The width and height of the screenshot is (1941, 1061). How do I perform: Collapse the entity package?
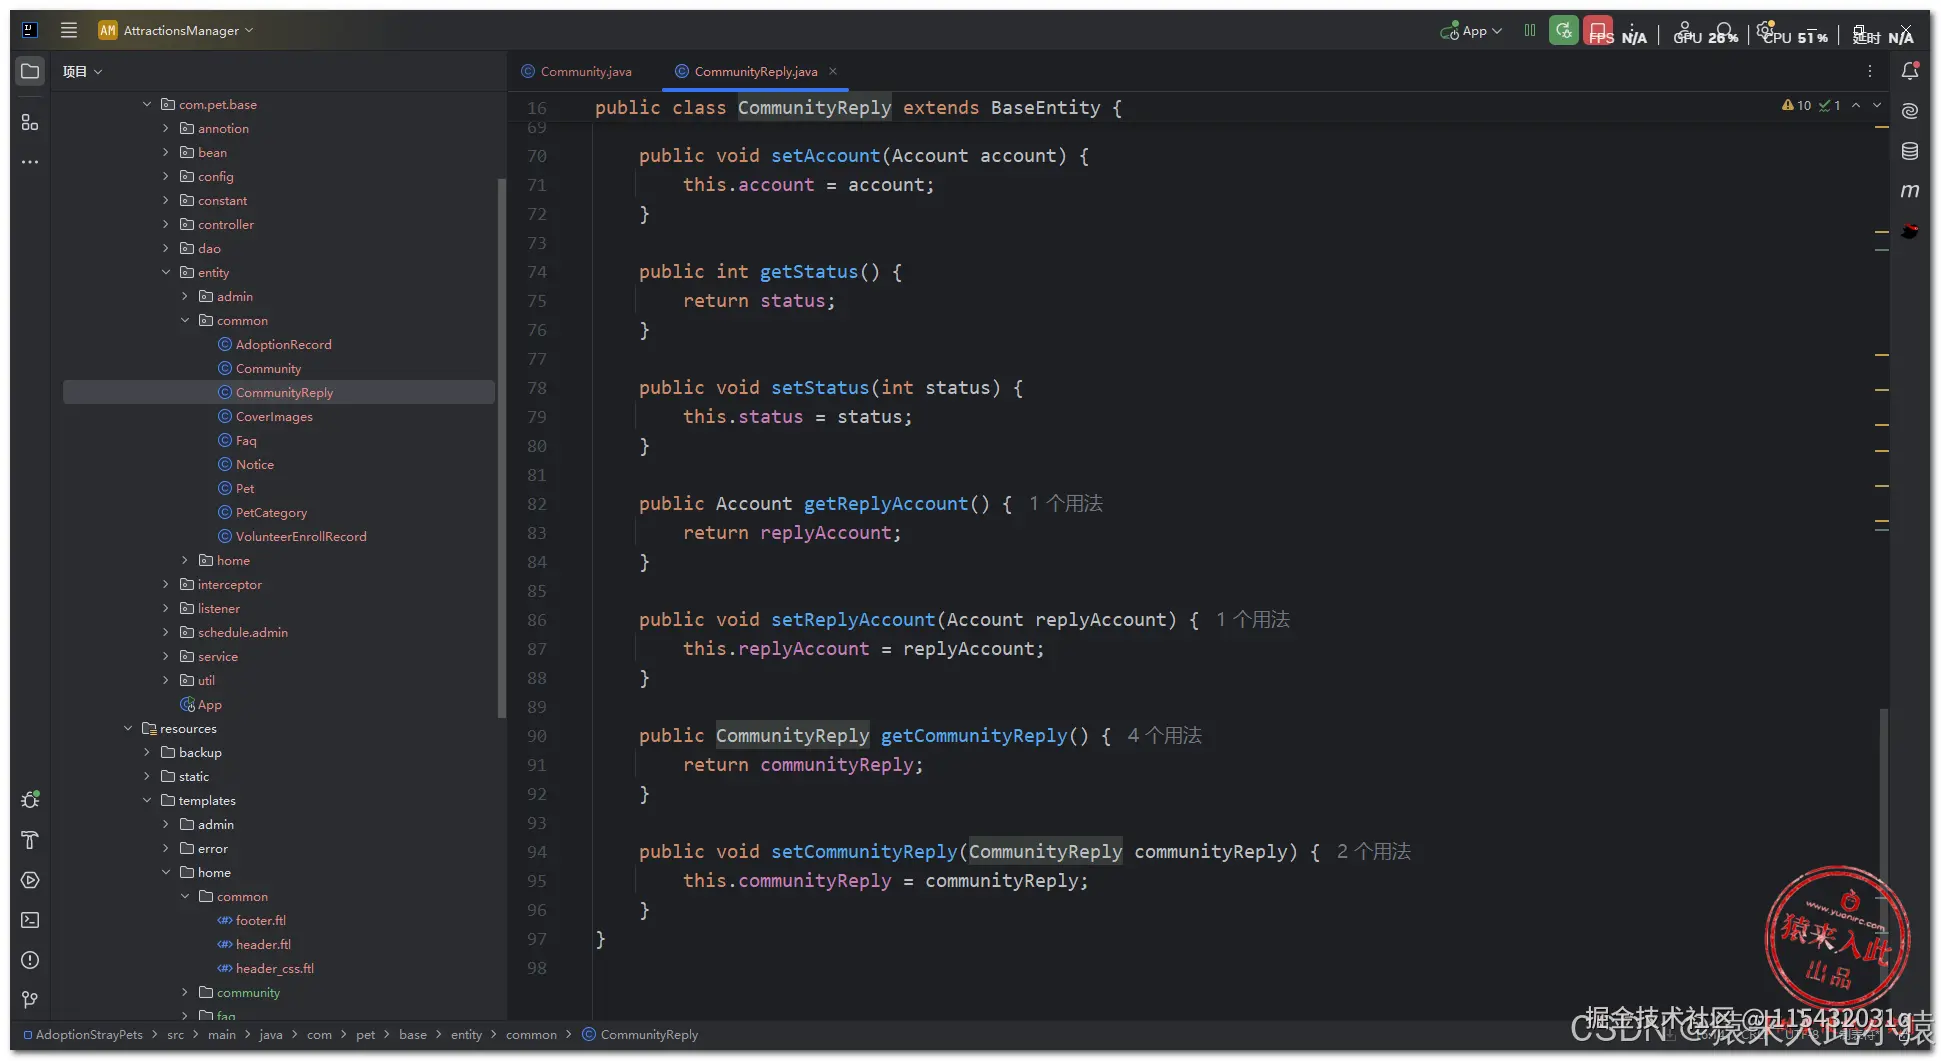click(x=166, y=272)
